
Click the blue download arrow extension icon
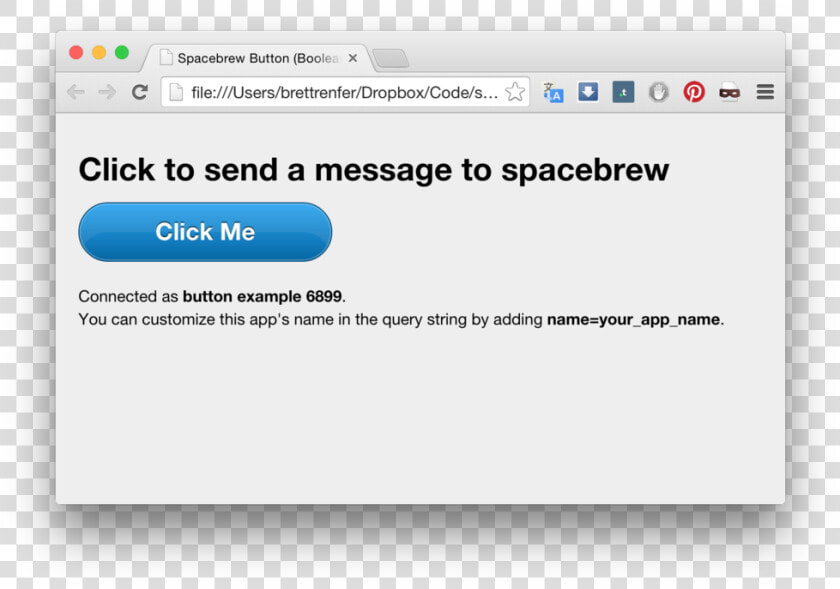[x=588, y=92]
